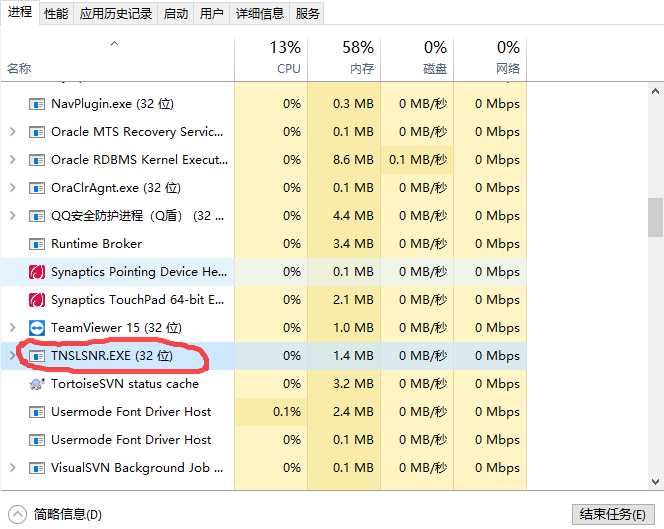Select the NavPlugin.exe (32 位) row name
The image size is (664, 529).
[x=113, y=104]
